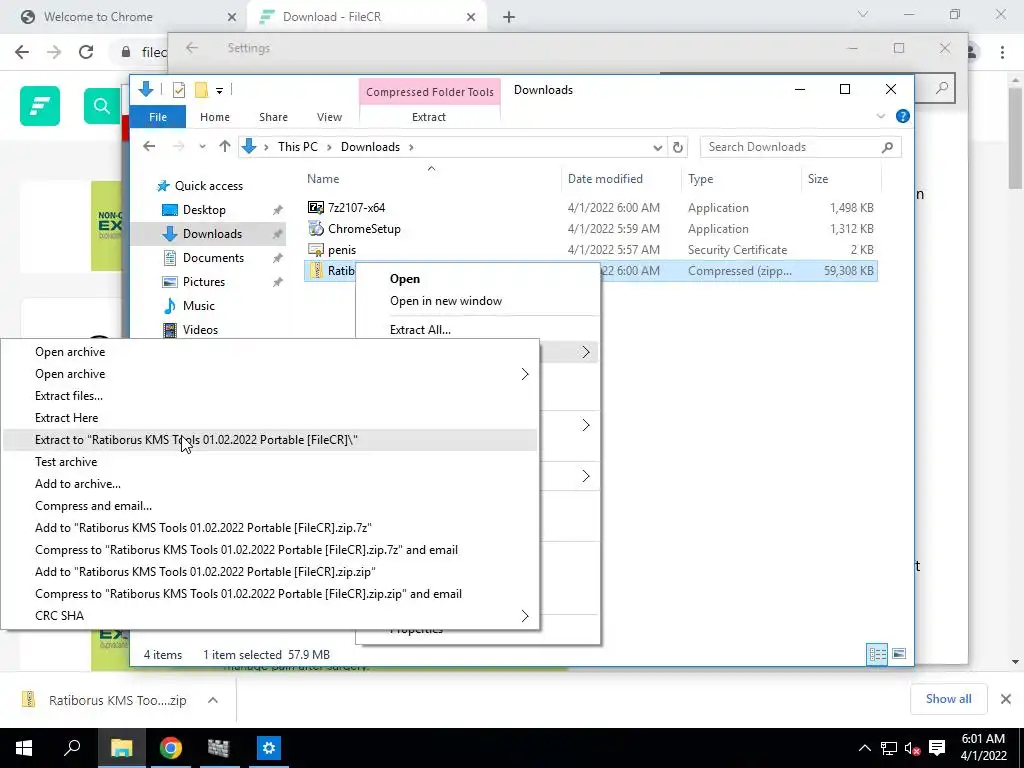Open download item options chevron
Screen dimensions: 1024x768
tap(213, 700)
